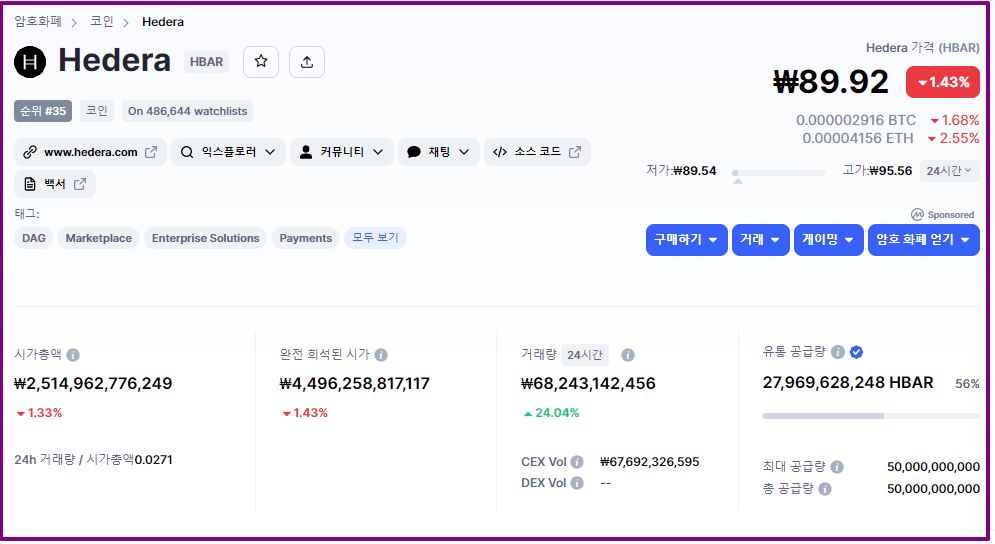Click the share upload icon button
The width and height of the screenshot is (995, 544).
pyautogui.click(x=307, y=62)
